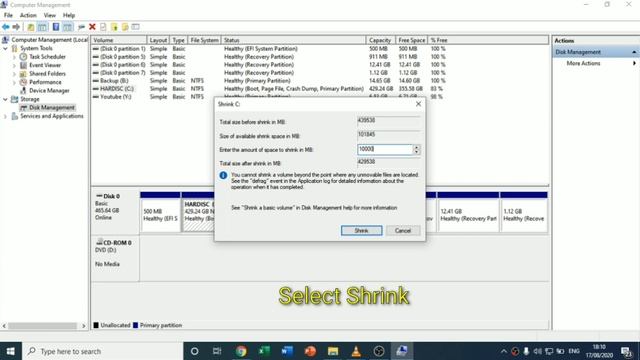
Task: Sort by the Volume column header
Action: (119, 40)
